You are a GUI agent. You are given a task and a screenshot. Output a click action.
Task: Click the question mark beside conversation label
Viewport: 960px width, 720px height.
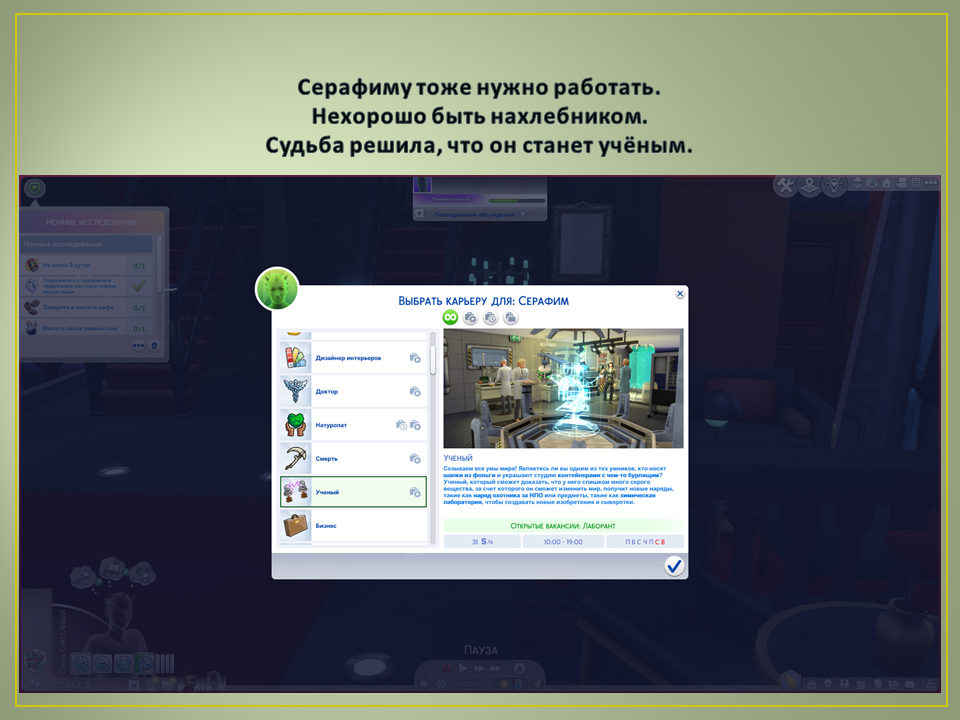point(522,214)
